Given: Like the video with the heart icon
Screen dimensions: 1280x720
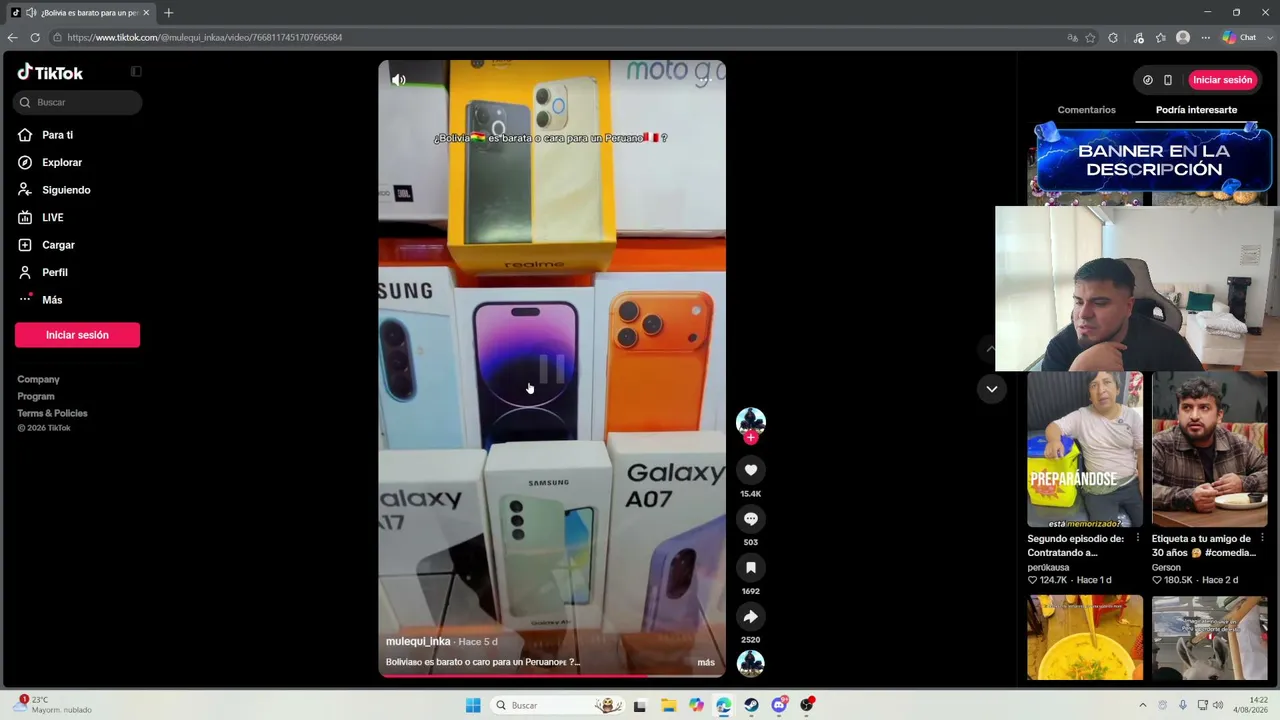Looking at the screenshot, I should 751,470.
